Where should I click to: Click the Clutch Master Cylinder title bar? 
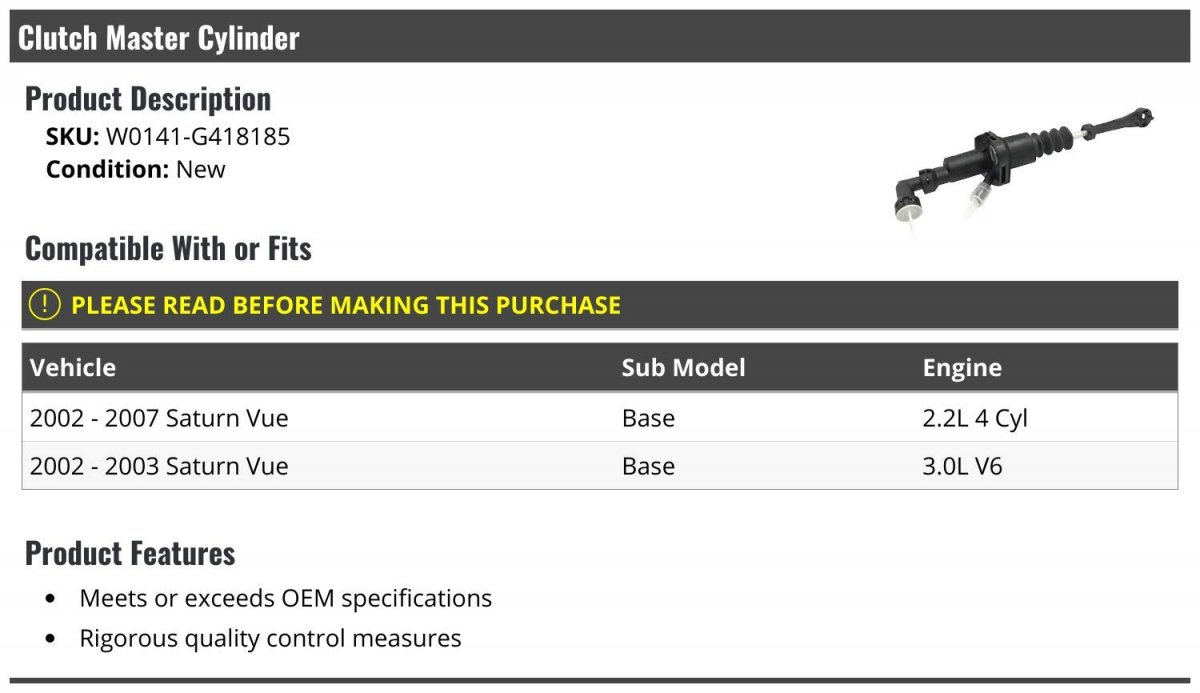(158, 38)
